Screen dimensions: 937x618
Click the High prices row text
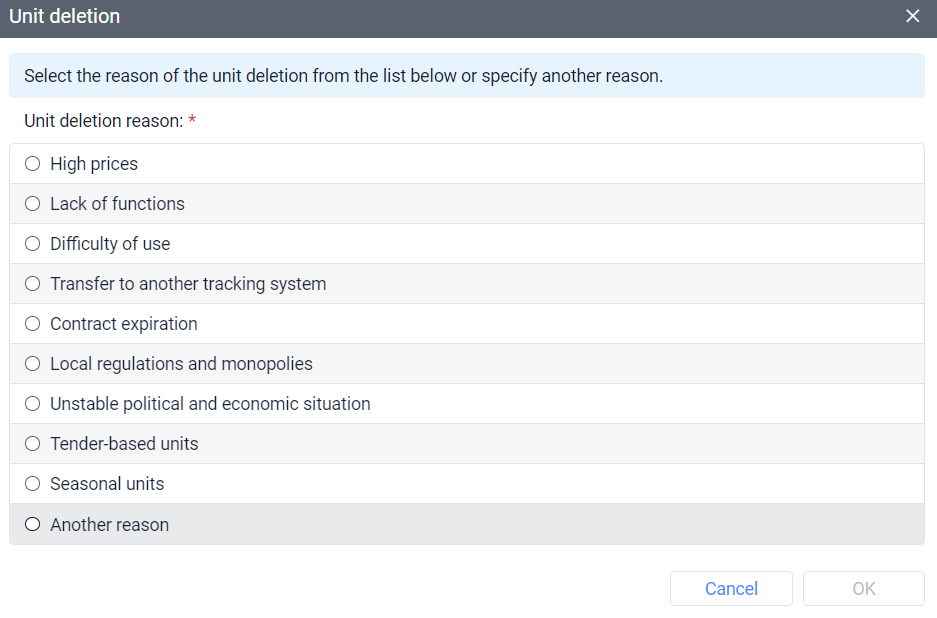(x=94, y=163)
